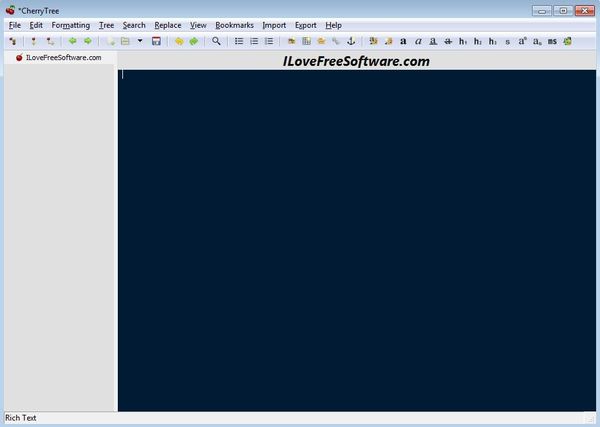Toggle italic formatting

(418, 41)
